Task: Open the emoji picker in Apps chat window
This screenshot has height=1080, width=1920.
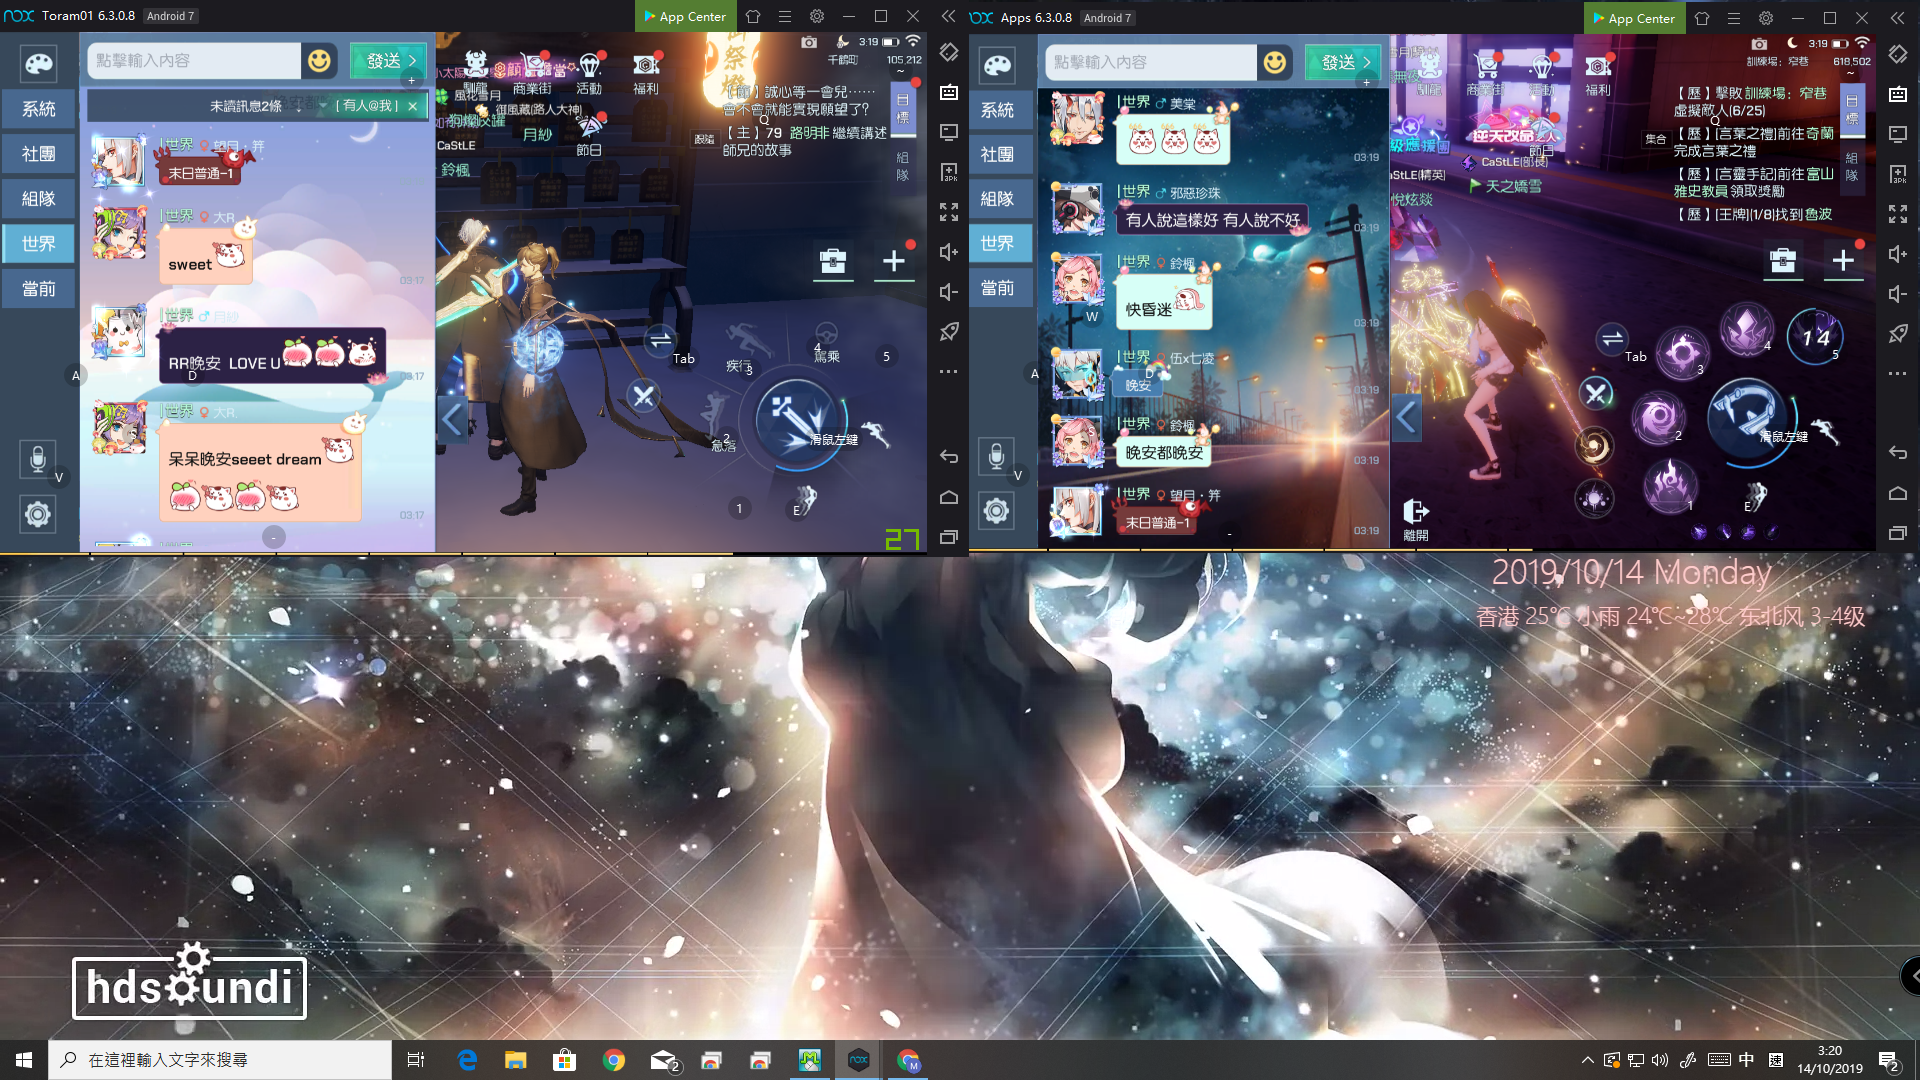Action: pos(1275,63)
